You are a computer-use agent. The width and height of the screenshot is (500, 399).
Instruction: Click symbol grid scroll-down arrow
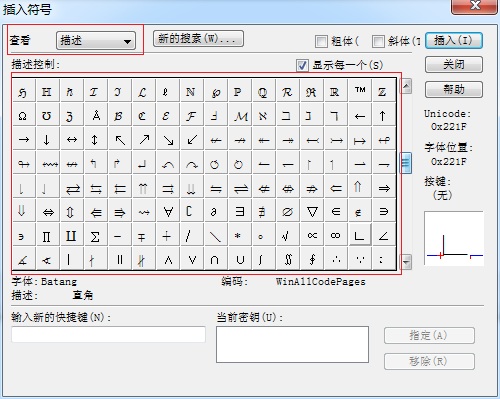pos(406,262)
